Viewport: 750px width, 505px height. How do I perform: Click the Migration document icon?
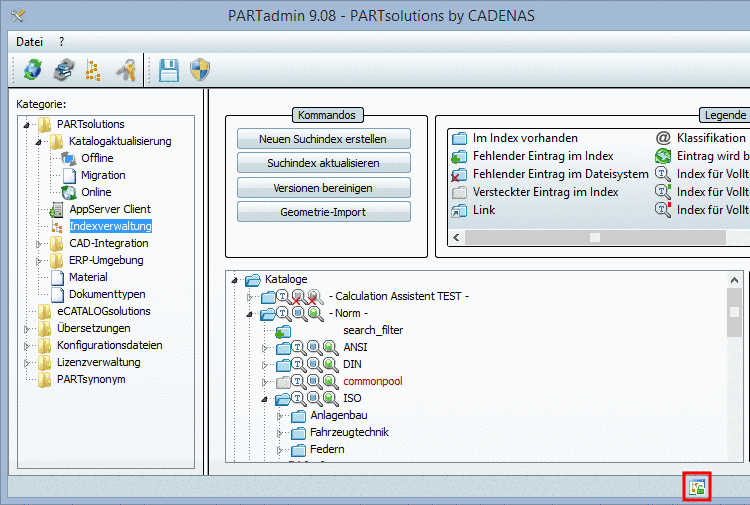tap(69, 176)
